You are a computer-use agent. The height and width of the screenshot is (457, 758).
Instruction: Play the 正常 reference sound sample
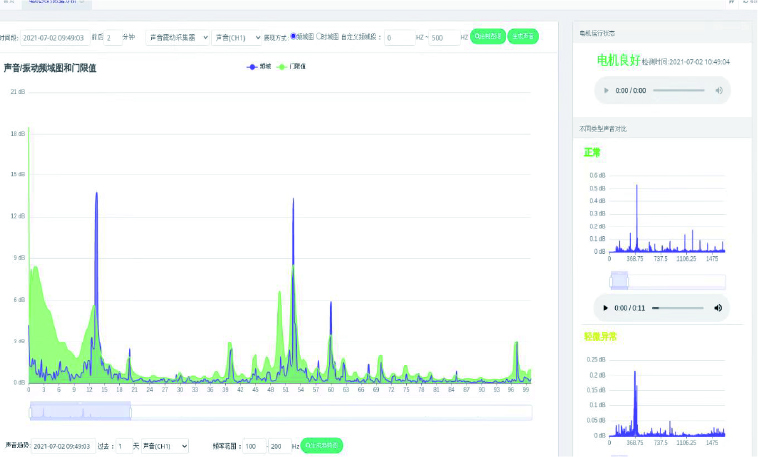pos(605,308)
